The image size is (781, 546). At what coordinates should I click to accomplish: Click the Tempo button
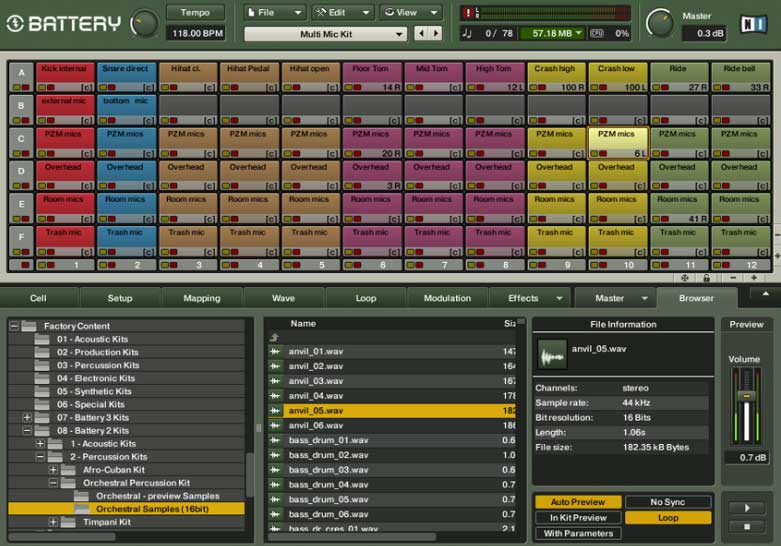195,12
